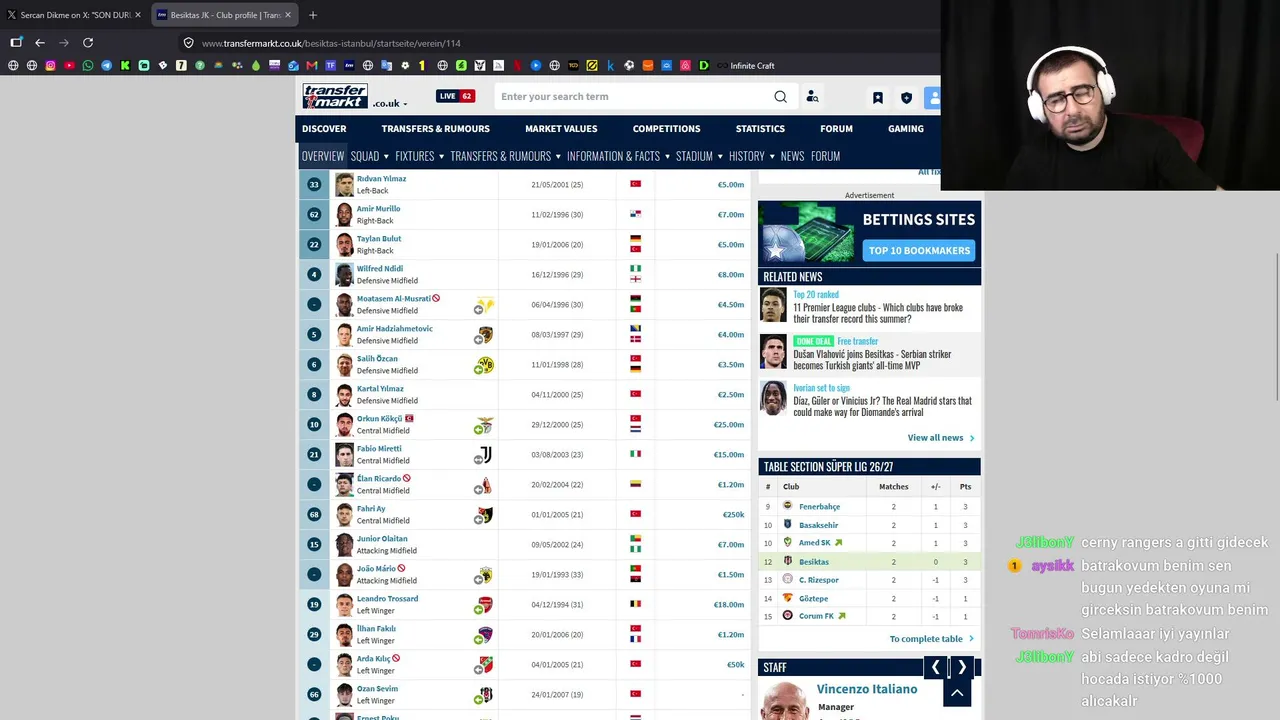Viewport: 1280px width, 720px height.
Task: Click the back-to-top arrow button
Action: [957, 692]
